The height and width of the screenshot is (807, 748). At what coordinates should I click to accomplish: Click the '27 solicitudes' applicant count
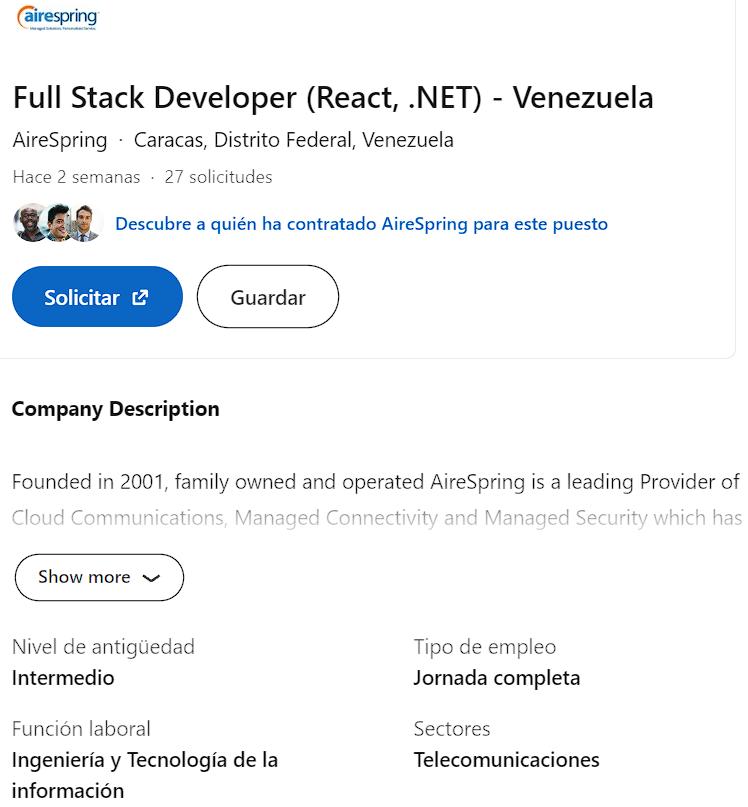coord(218,177)
